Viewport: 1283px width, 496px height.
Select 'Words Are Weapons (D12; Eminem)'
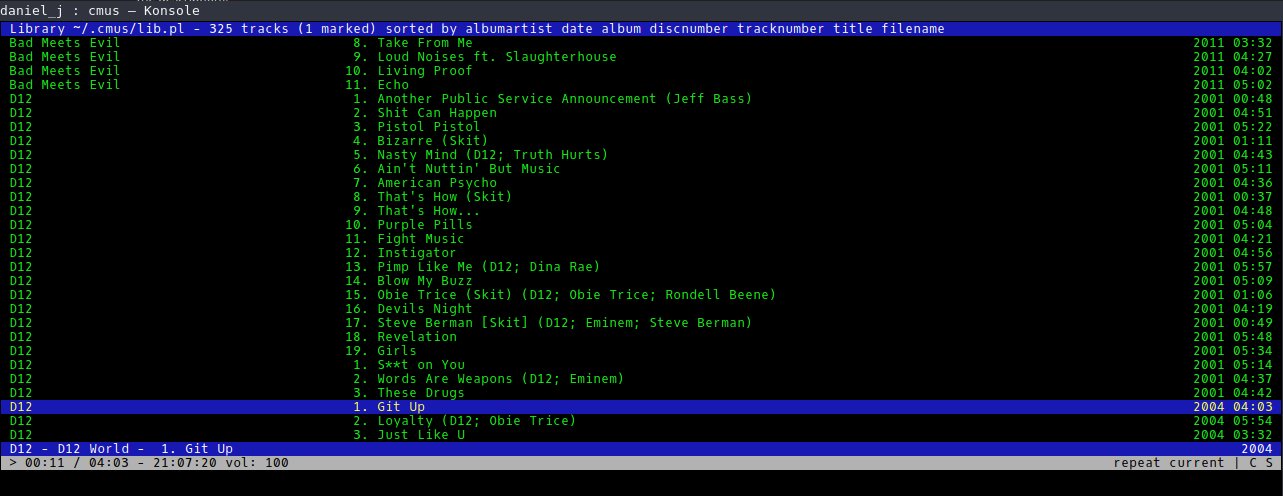pyautogui.click(x=641, y=379)
